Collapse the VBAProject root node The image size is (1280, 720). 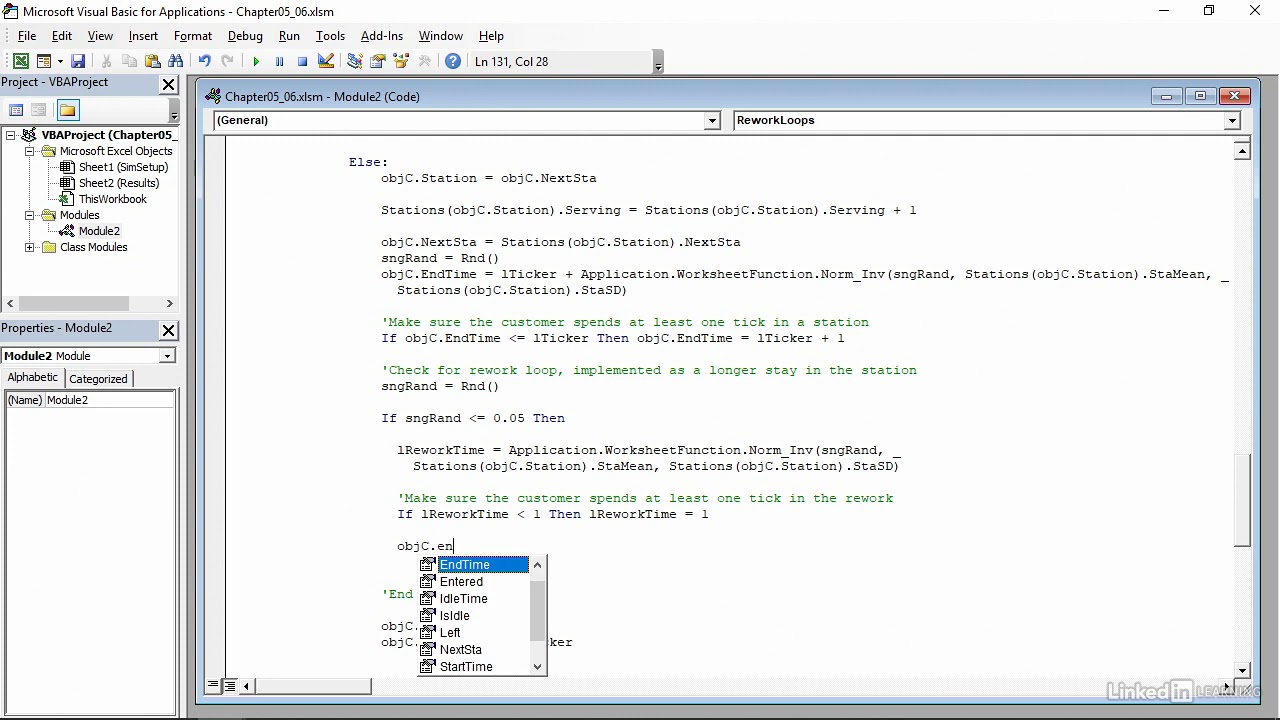[x=11, y=135]
